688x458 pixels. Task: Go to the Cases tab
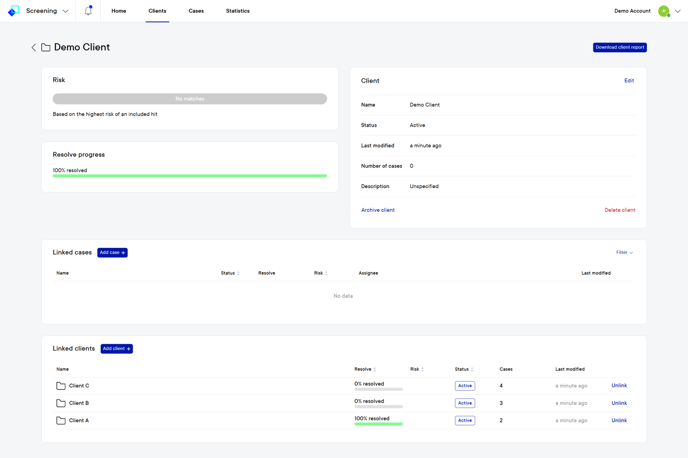pos(196,11)
